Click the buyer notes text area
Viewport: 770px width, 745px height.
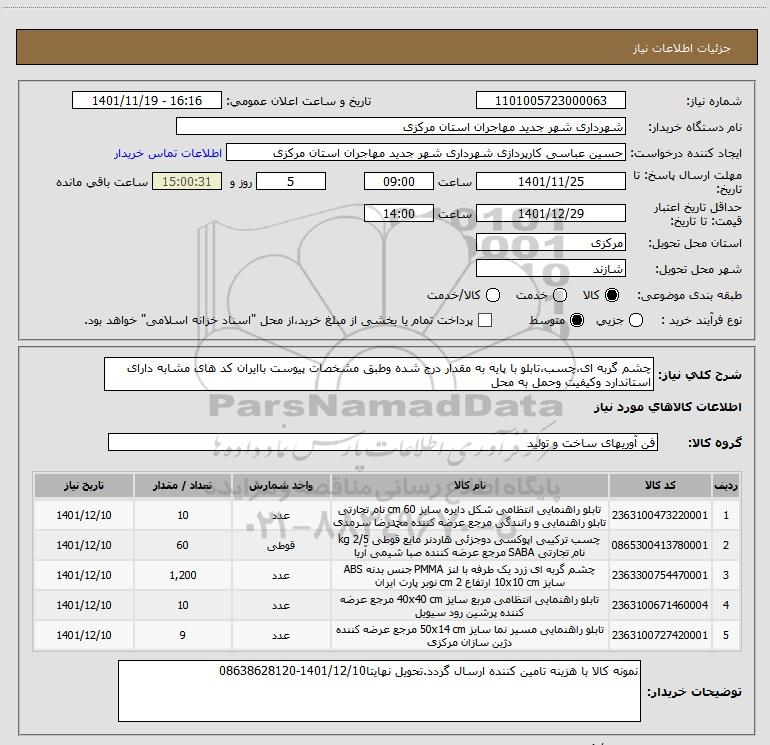point(379,691)
